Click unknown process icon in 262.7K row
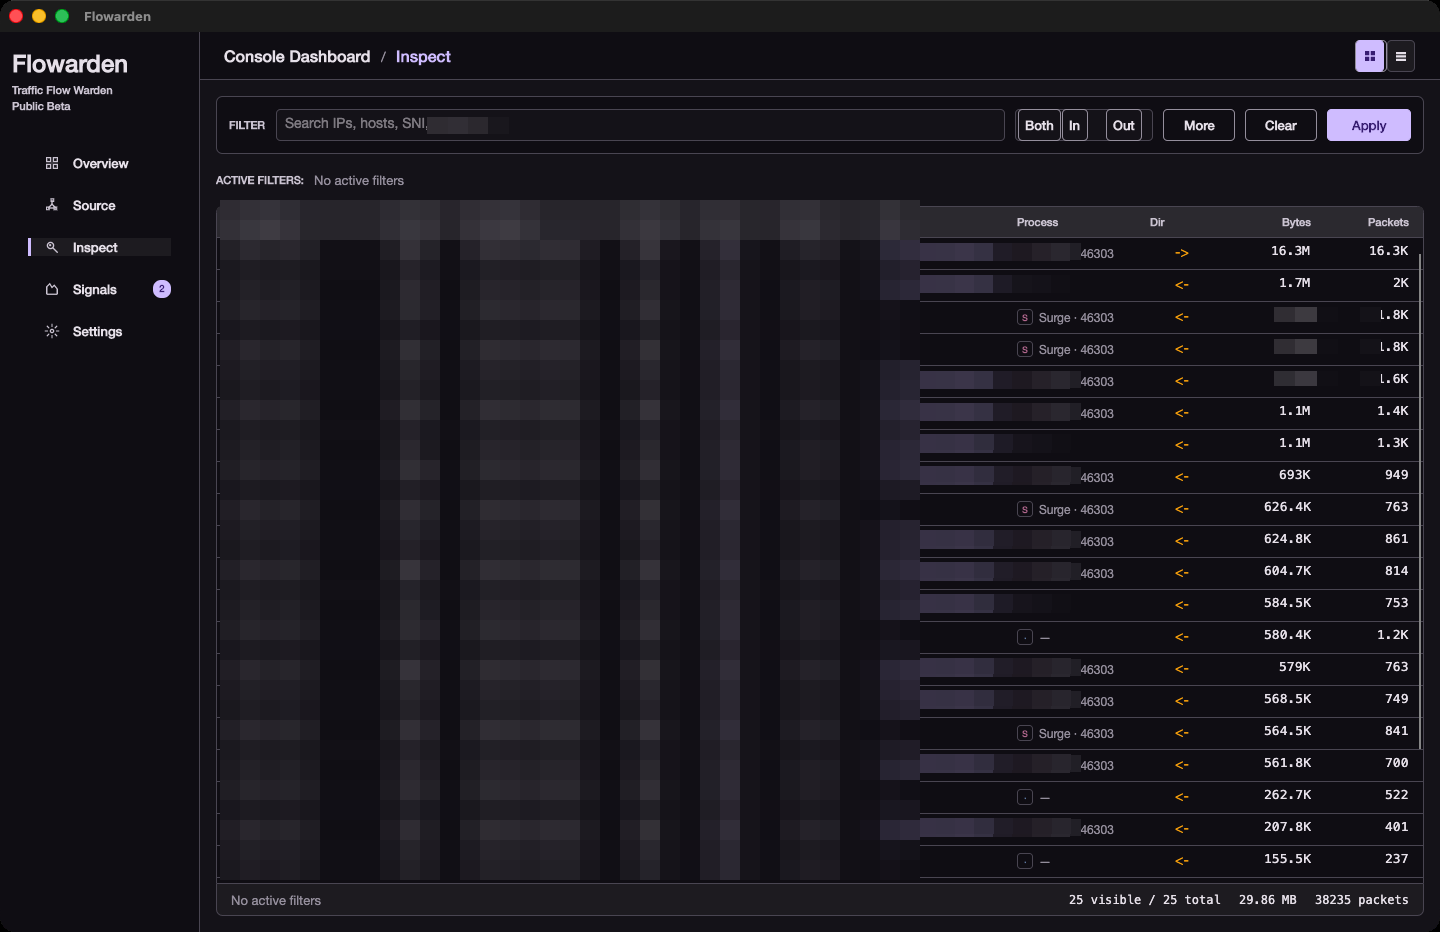 click(x=1025, y=797)
